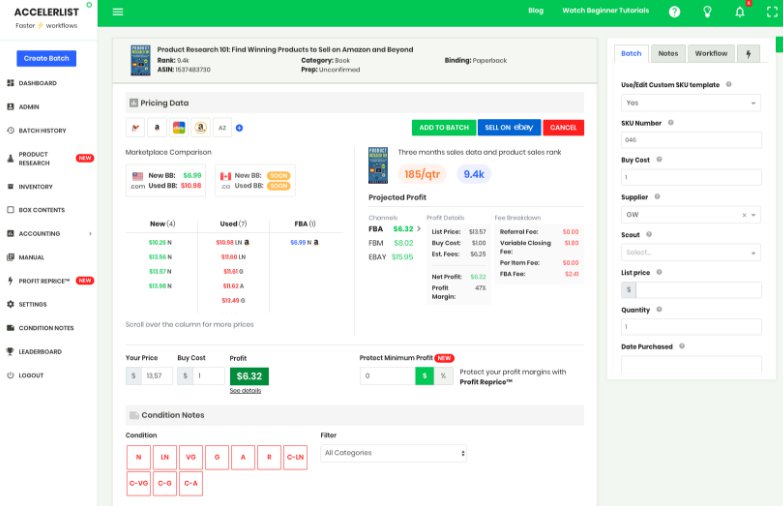783x506 pixels.
Task: Click the Protect Minimum Profit input field
Action: pyautogui.click(x=388, y=376)
